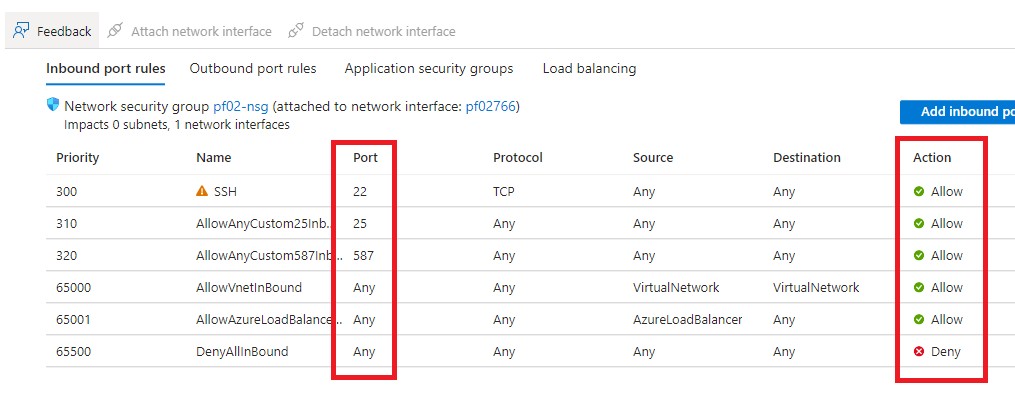Click the green Allow icon for AllowVnetInBound

coord(919,288)
